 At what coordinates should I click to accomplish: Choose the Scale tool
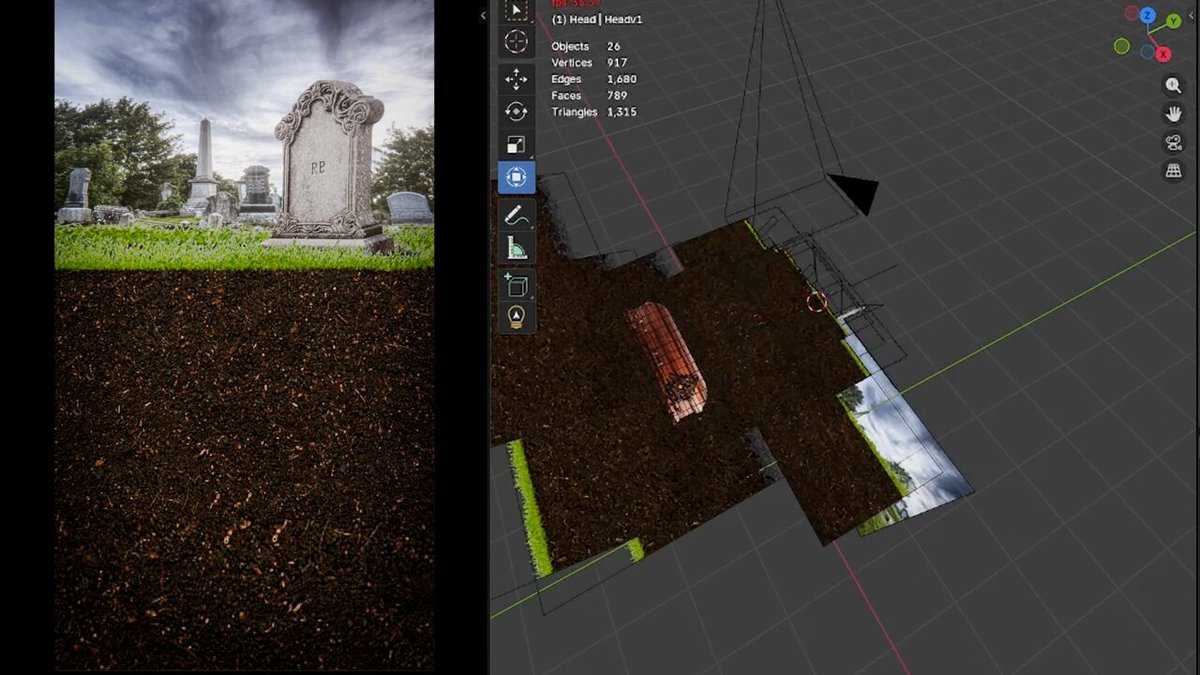tap(516, 145)
